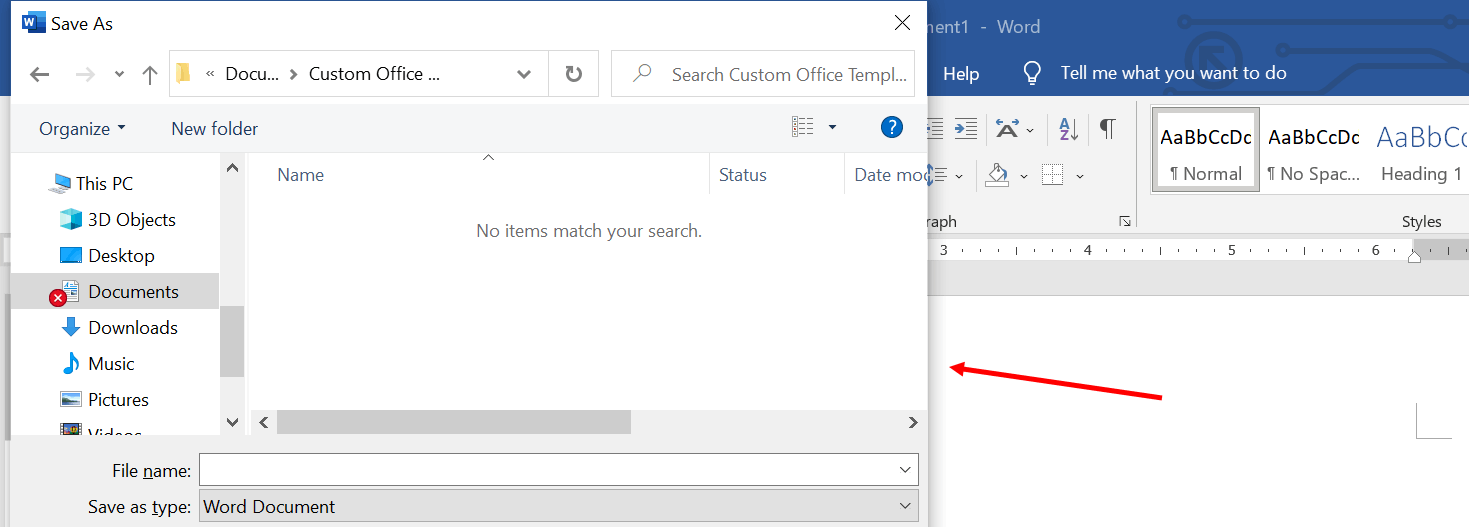1469x527 pixels.
Task: Go up one folder level
Action: point(150,74)
